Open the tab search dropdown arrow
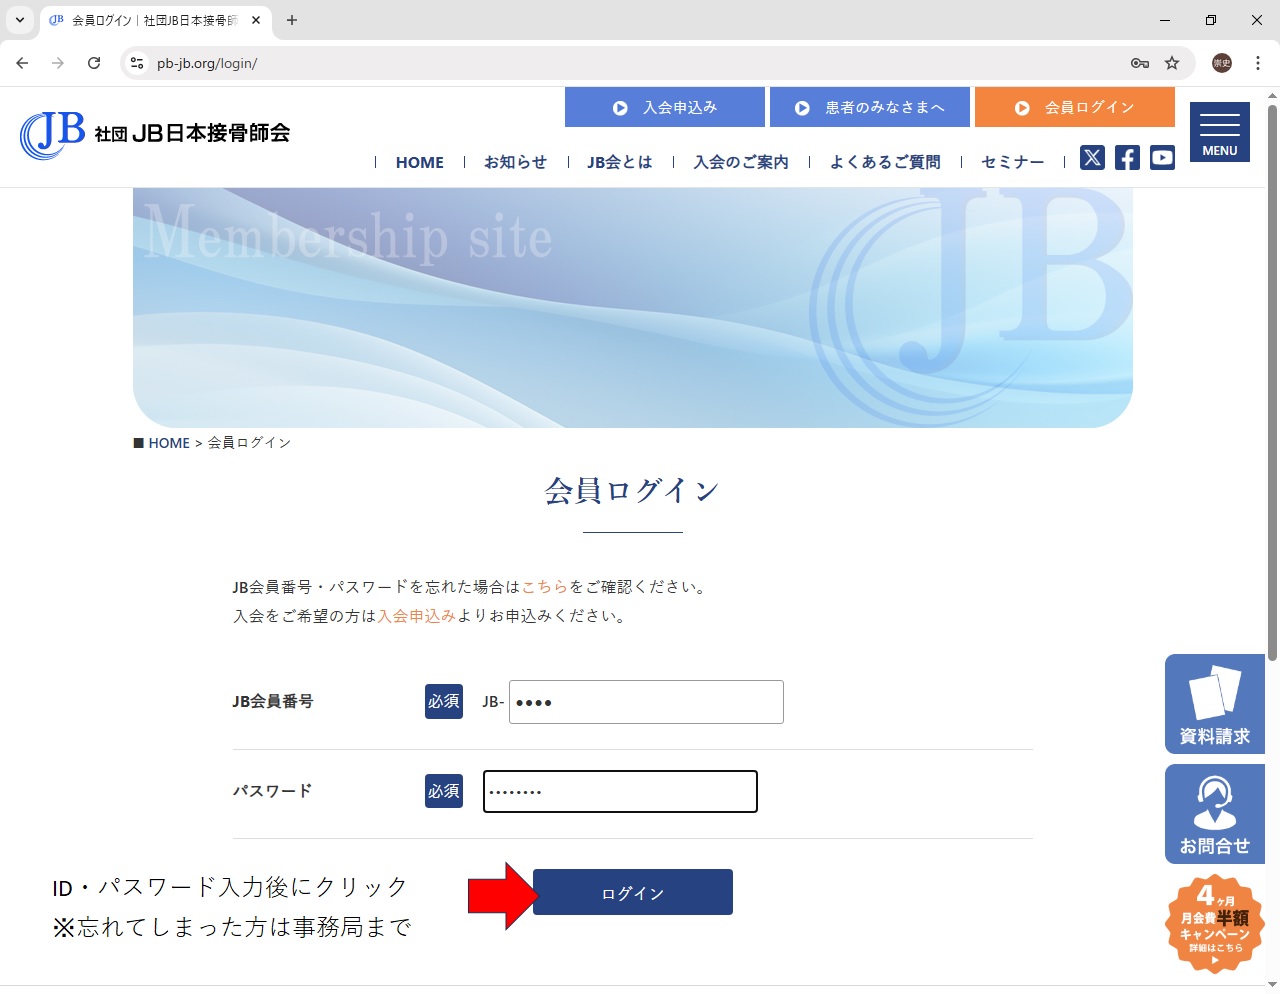Image resolution: width=1280 pixels, height=994 pixels. (20, 20)
